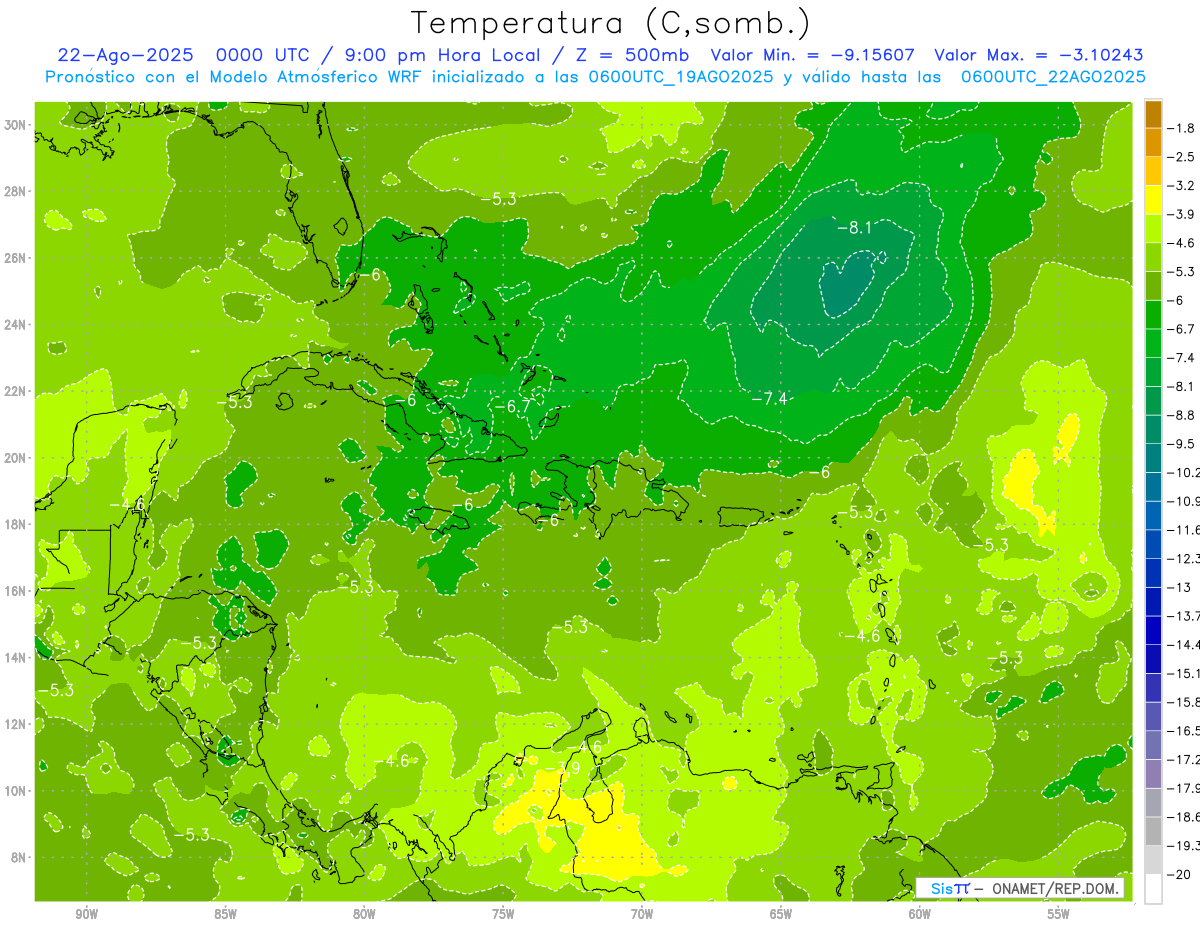Click the -8.1 contour label on the map
The height and width of the screenshot is (927, 1200).
pyautogui.click(x=855, y=228)
